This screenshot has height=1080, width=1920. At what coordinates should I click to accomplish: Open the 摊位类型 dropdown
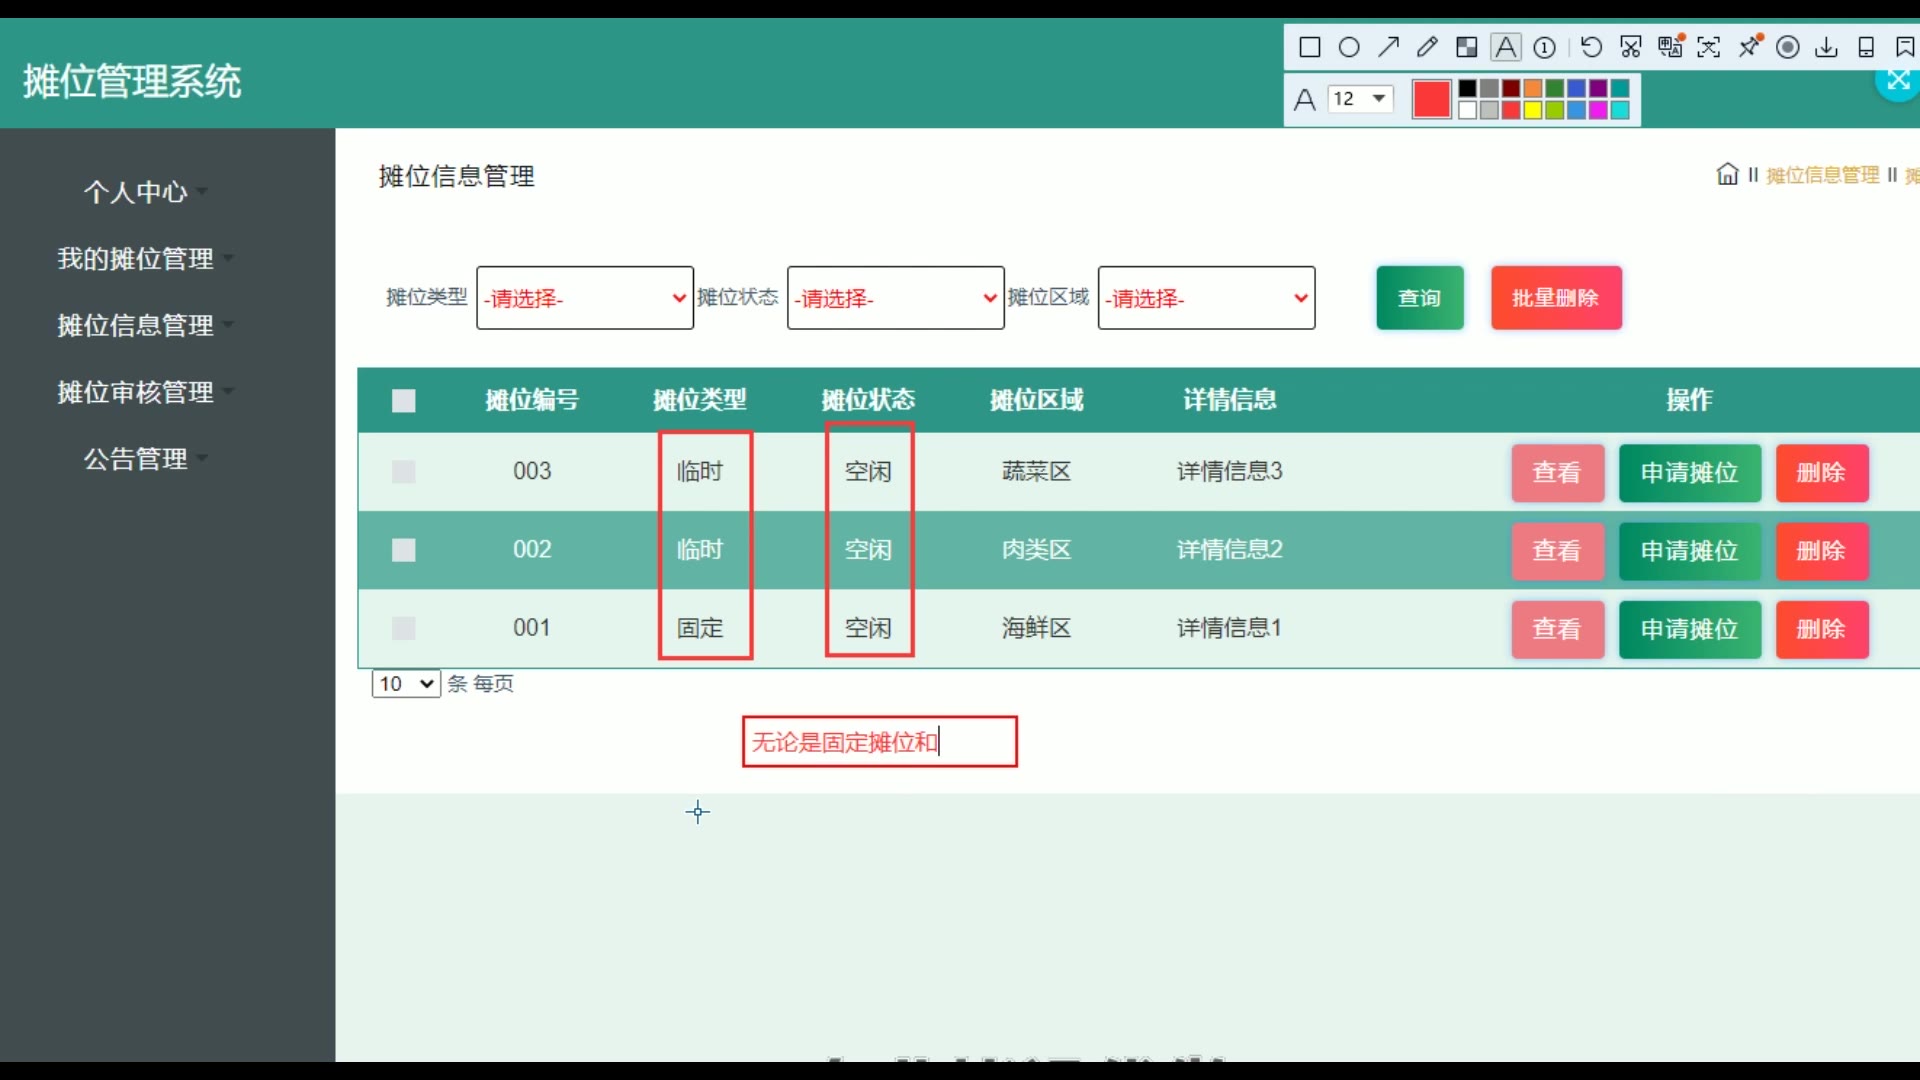[584, 298]
